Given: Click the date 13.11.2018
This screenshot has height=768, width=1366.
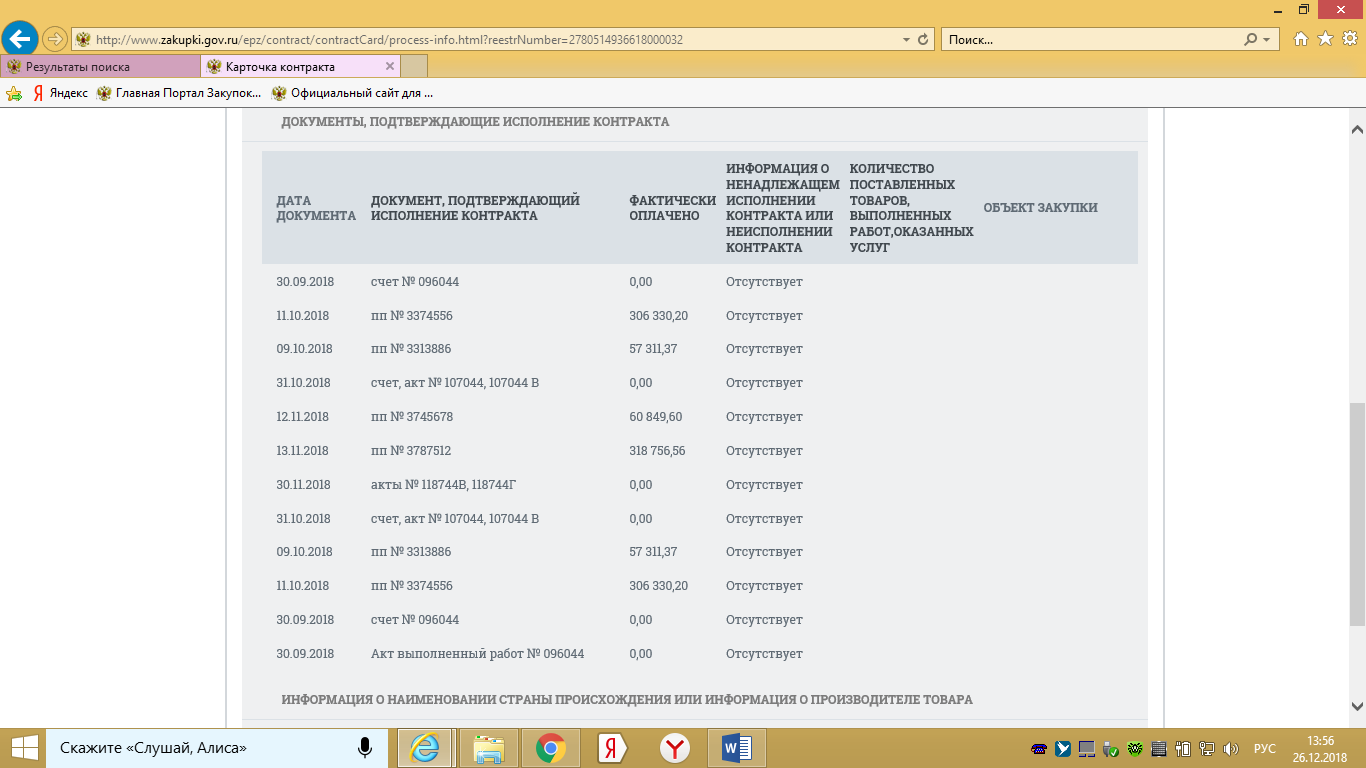Looking at the screenshot, I should coord(303,451).
